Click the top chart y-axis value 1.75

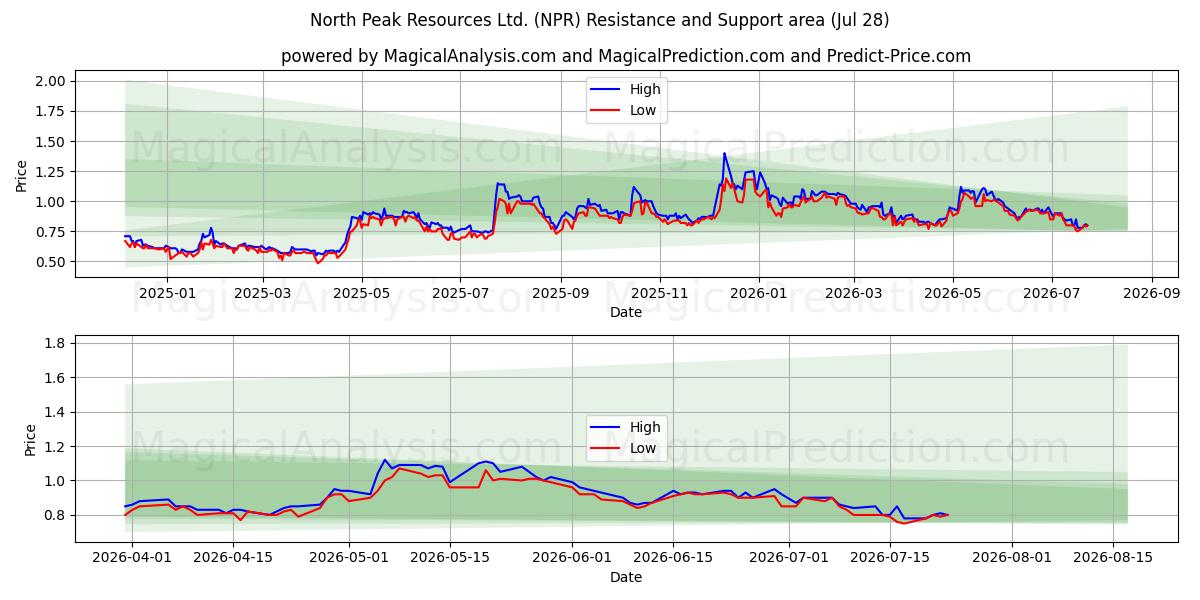[50, 111]
